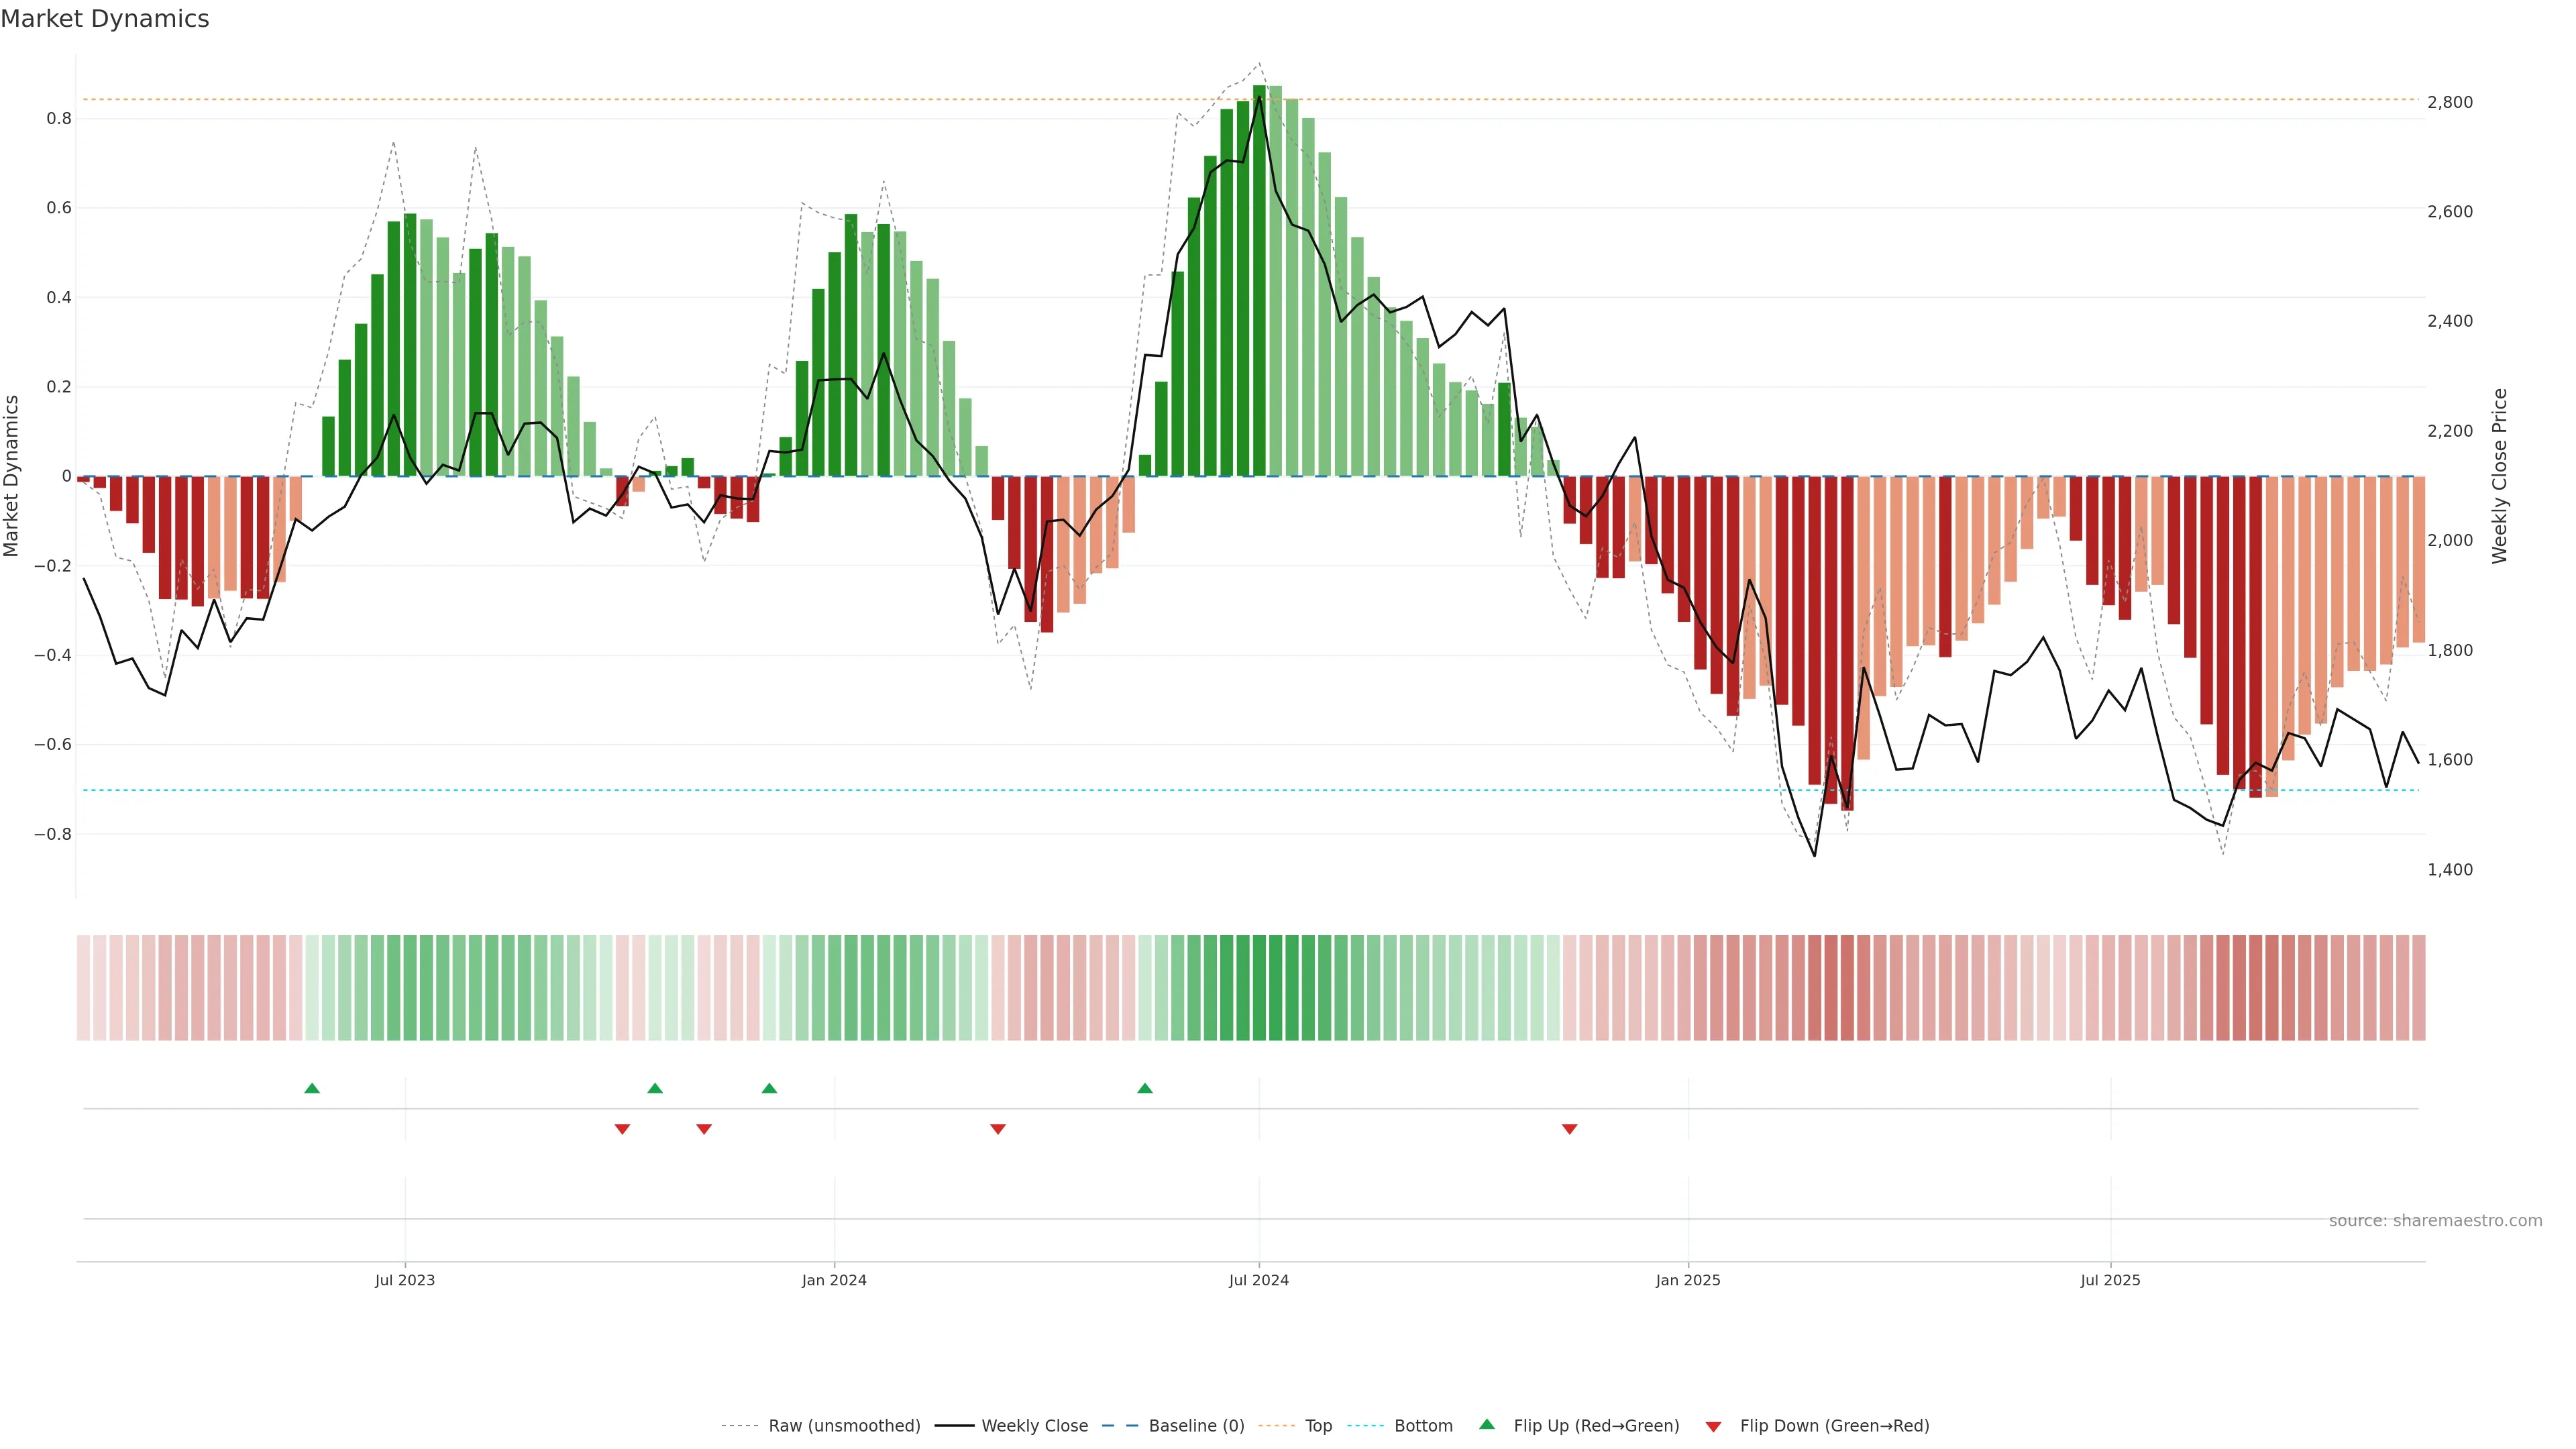Screen dimensions: 2576x1449
Task: Click the 2,800 right axis tick label
Action: pyautogui.click(x=2450, y=102)
